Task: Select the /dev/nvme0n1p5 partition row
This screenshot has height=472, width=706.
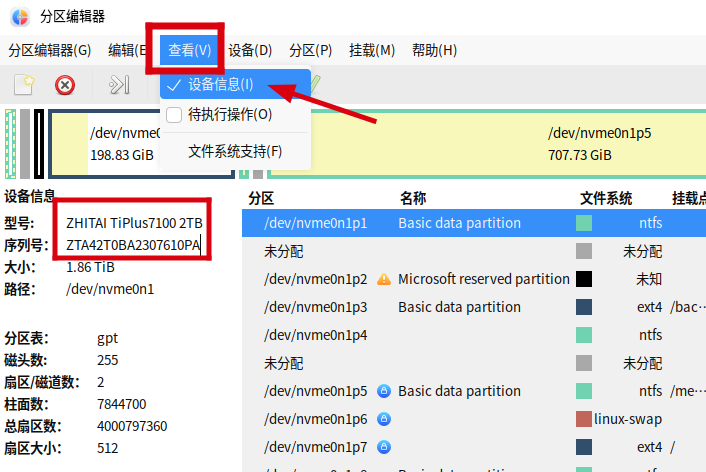Action: (474, 391)
